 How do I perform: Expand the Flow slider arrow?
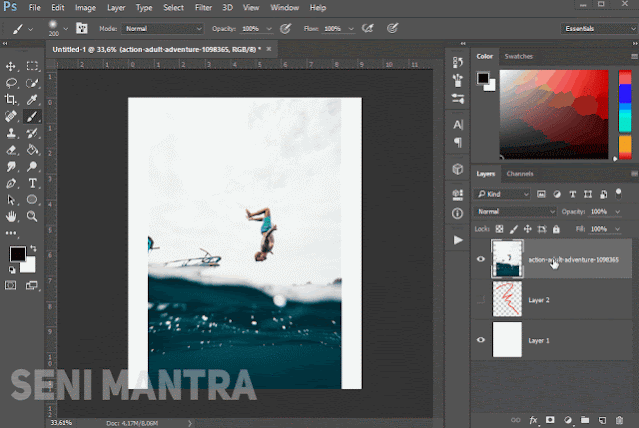351,29
